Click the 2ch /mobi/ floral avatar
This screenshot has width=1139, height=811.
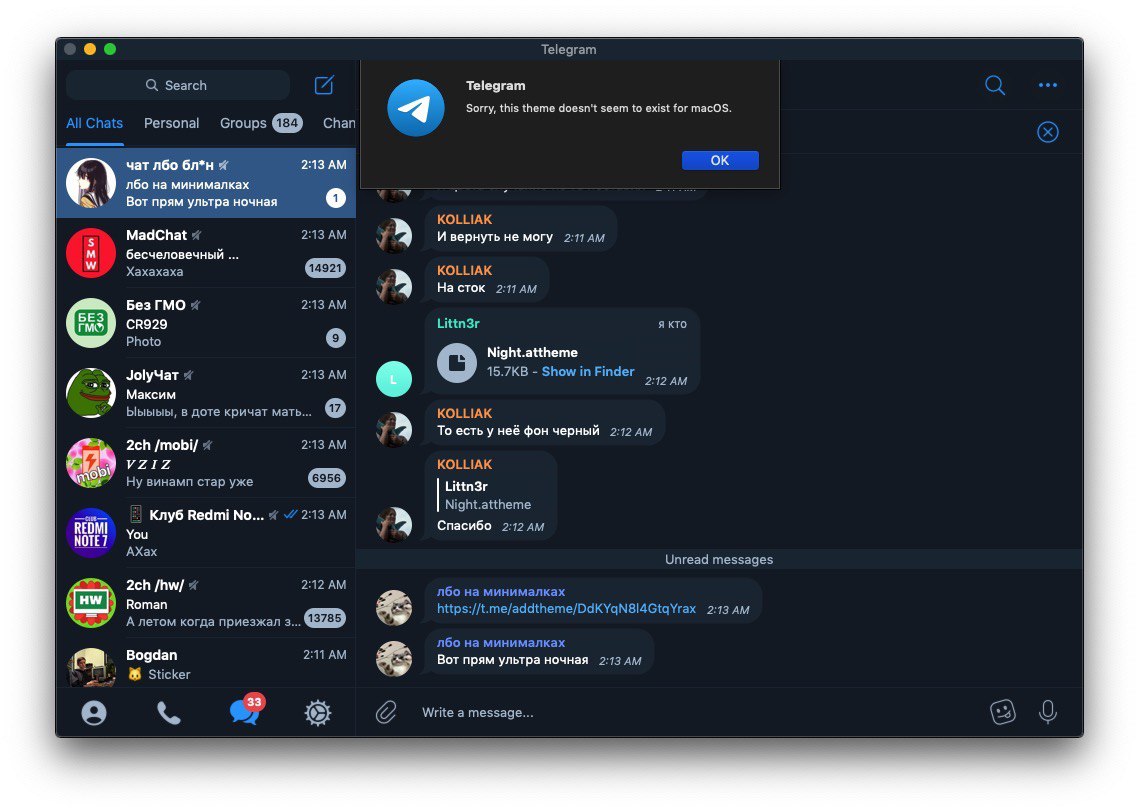click(91, 463)
